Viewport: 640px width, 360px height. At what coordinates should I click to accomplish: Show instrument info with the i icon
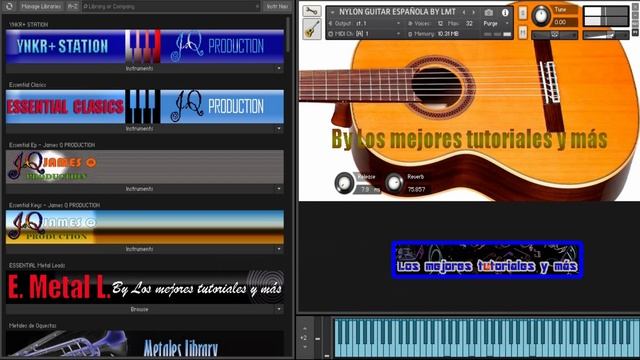tap(505, 13)
